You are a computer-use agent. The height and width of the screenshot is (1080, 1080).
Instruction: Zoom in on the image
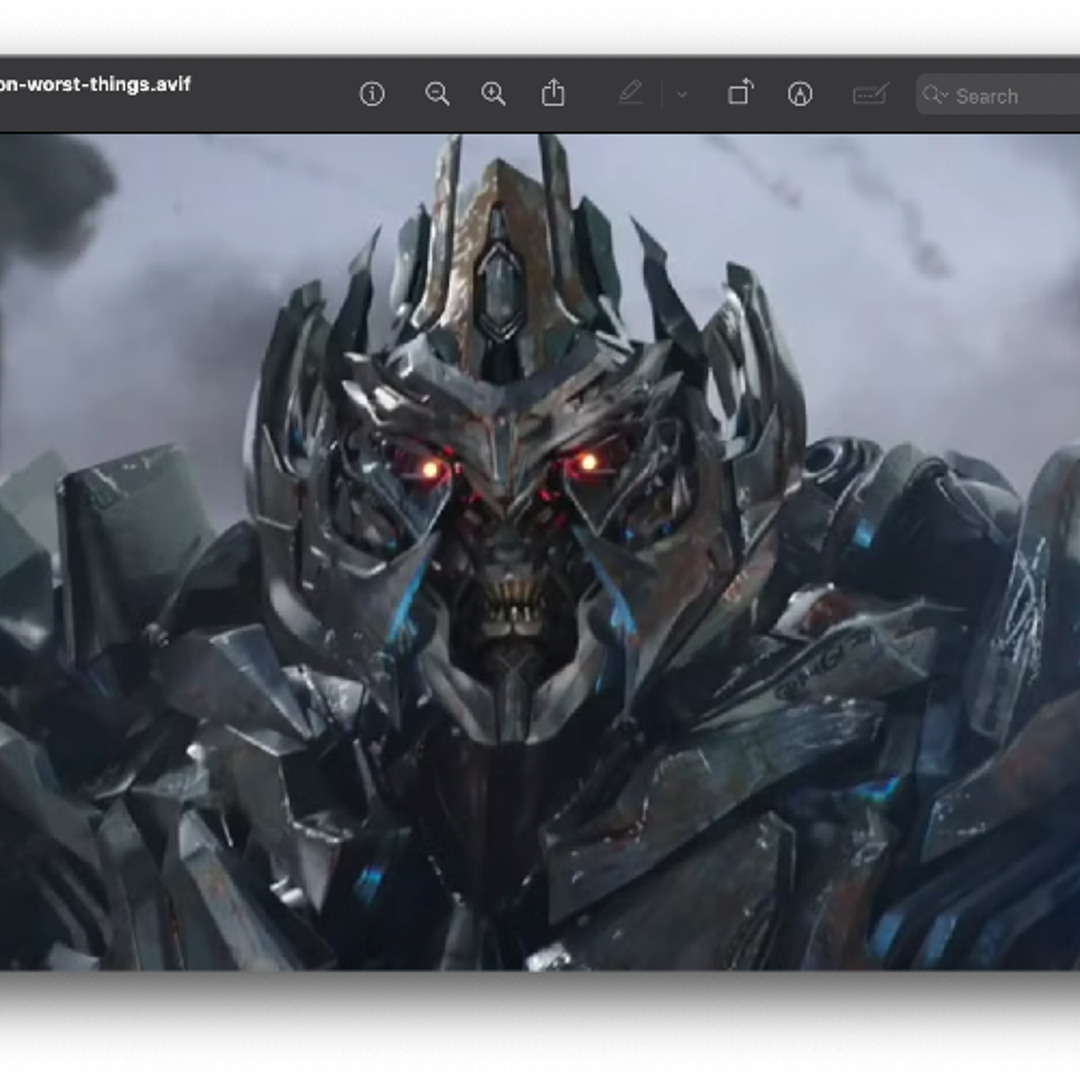[x=493, y=94]
